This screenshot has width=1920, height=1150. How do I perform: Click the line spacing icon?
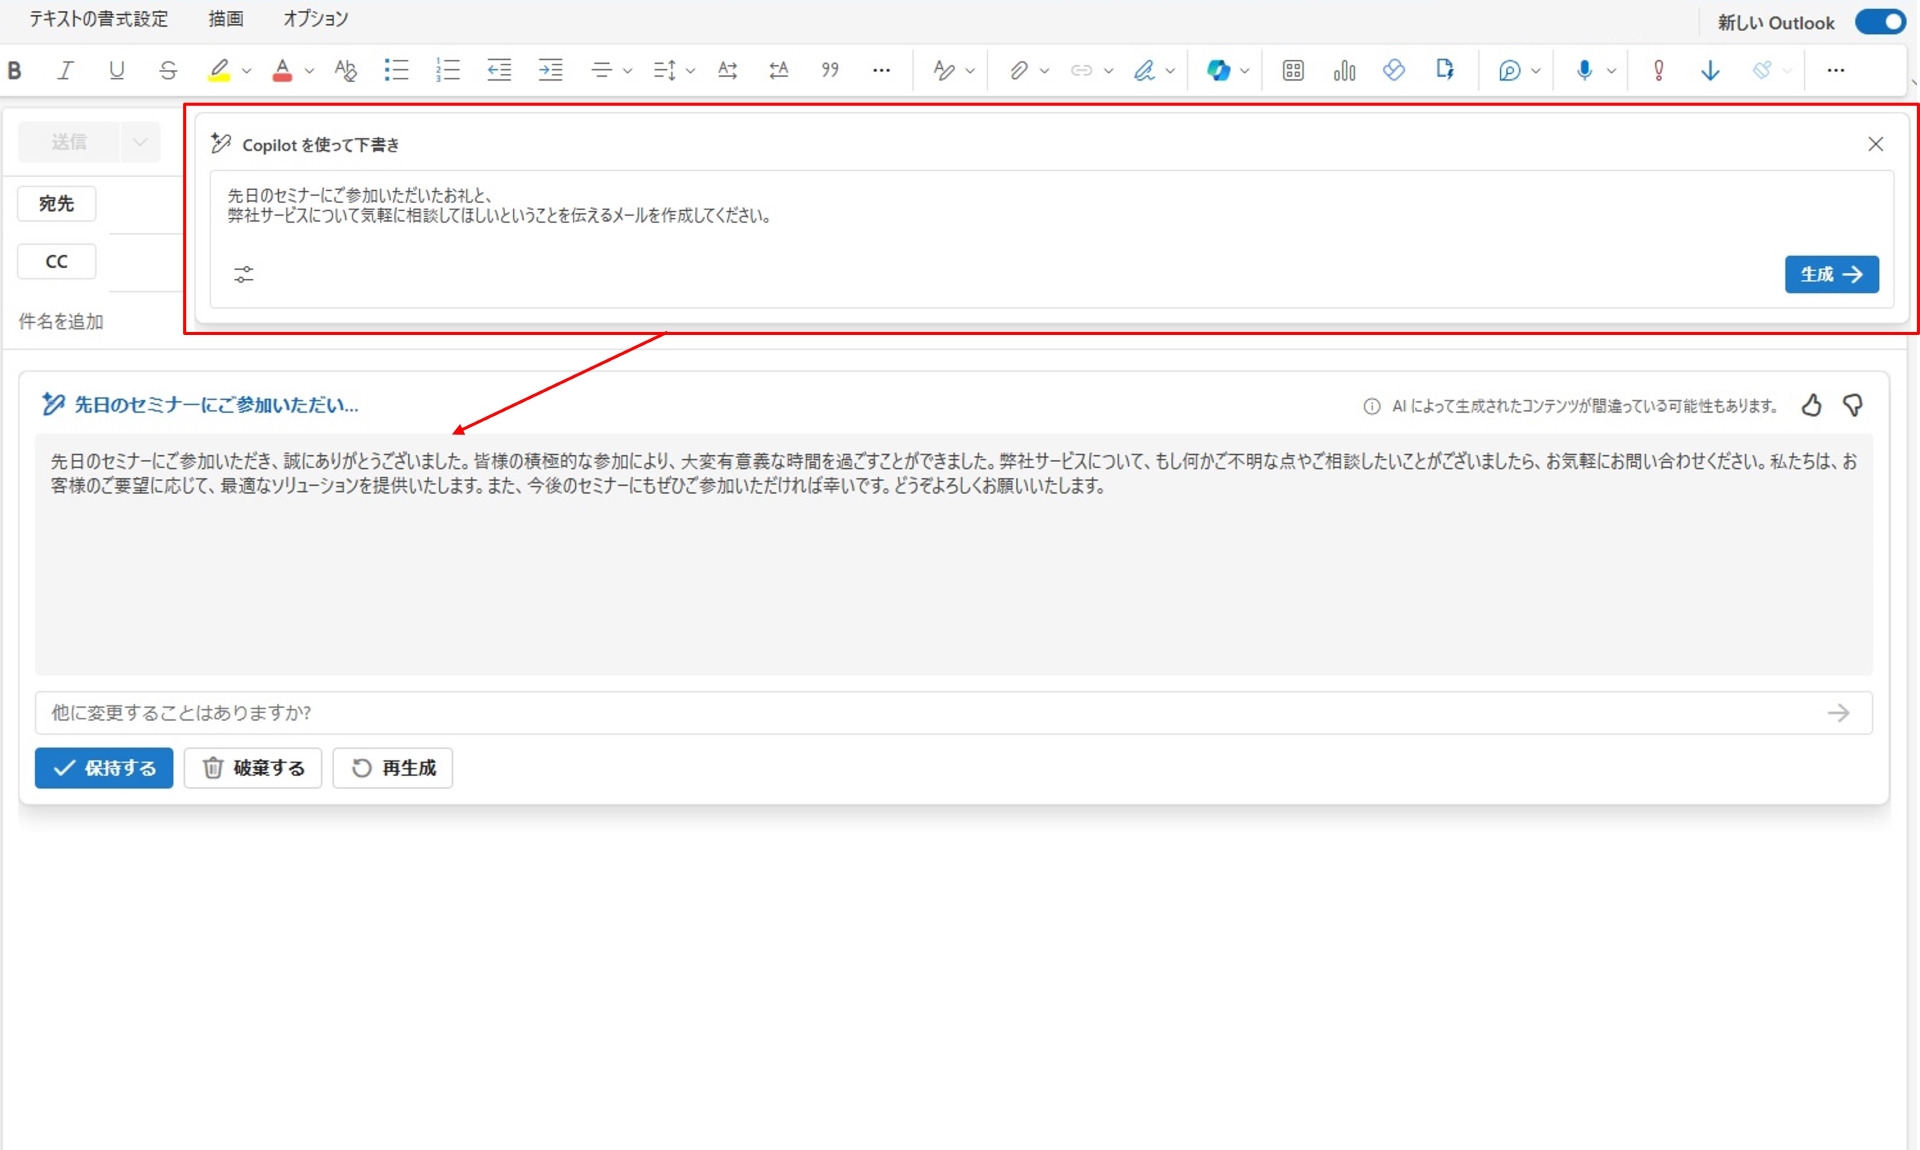664,70
